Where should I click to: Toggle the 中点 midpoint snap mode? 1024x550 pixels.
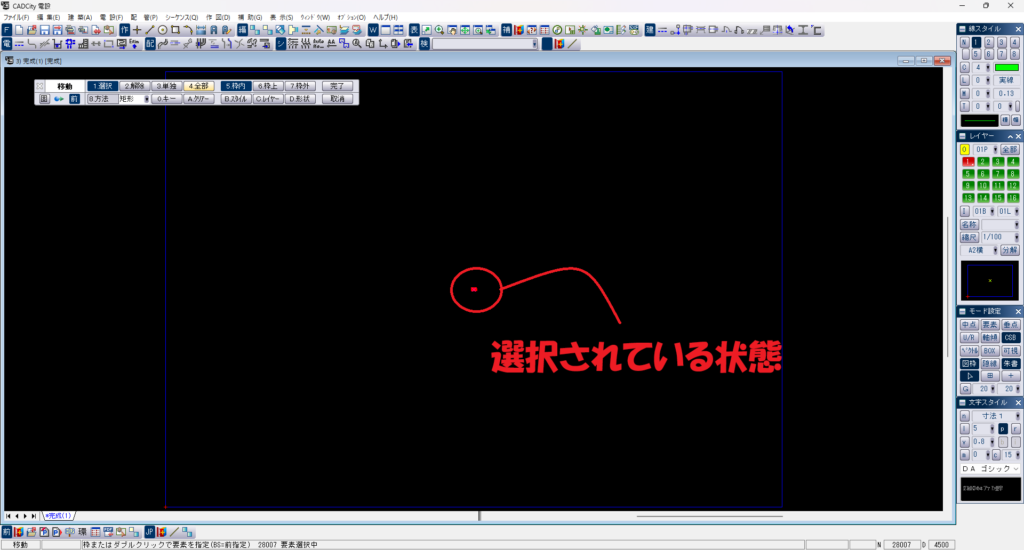click(968, 325)
